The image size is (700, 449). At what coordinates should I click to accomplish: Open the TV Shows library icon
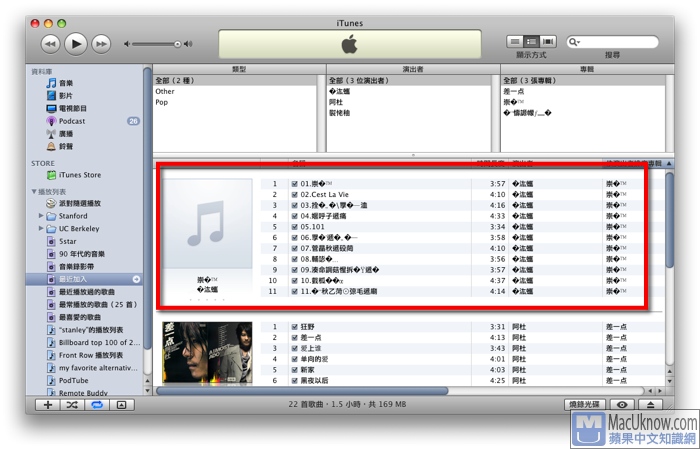[51, 108]
